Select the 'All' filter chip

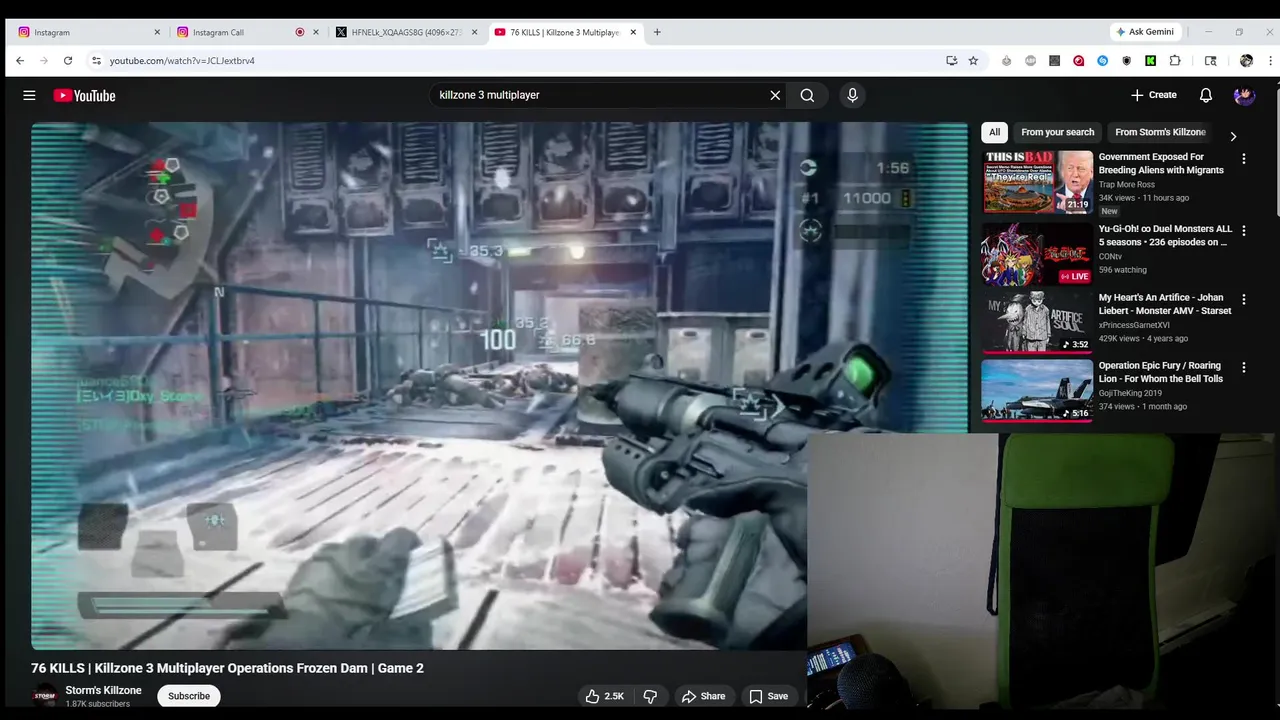pyautogui.click(x=994, y=132)
